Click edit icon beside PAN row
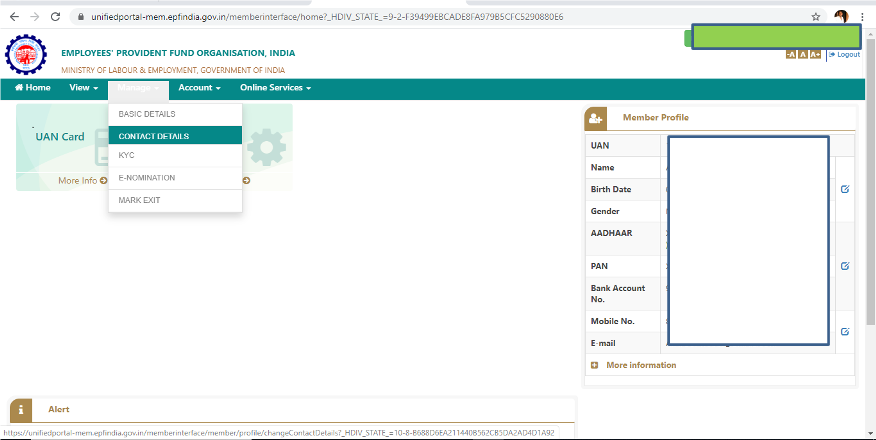Viewport: 876px width, 440px height. 845,266
